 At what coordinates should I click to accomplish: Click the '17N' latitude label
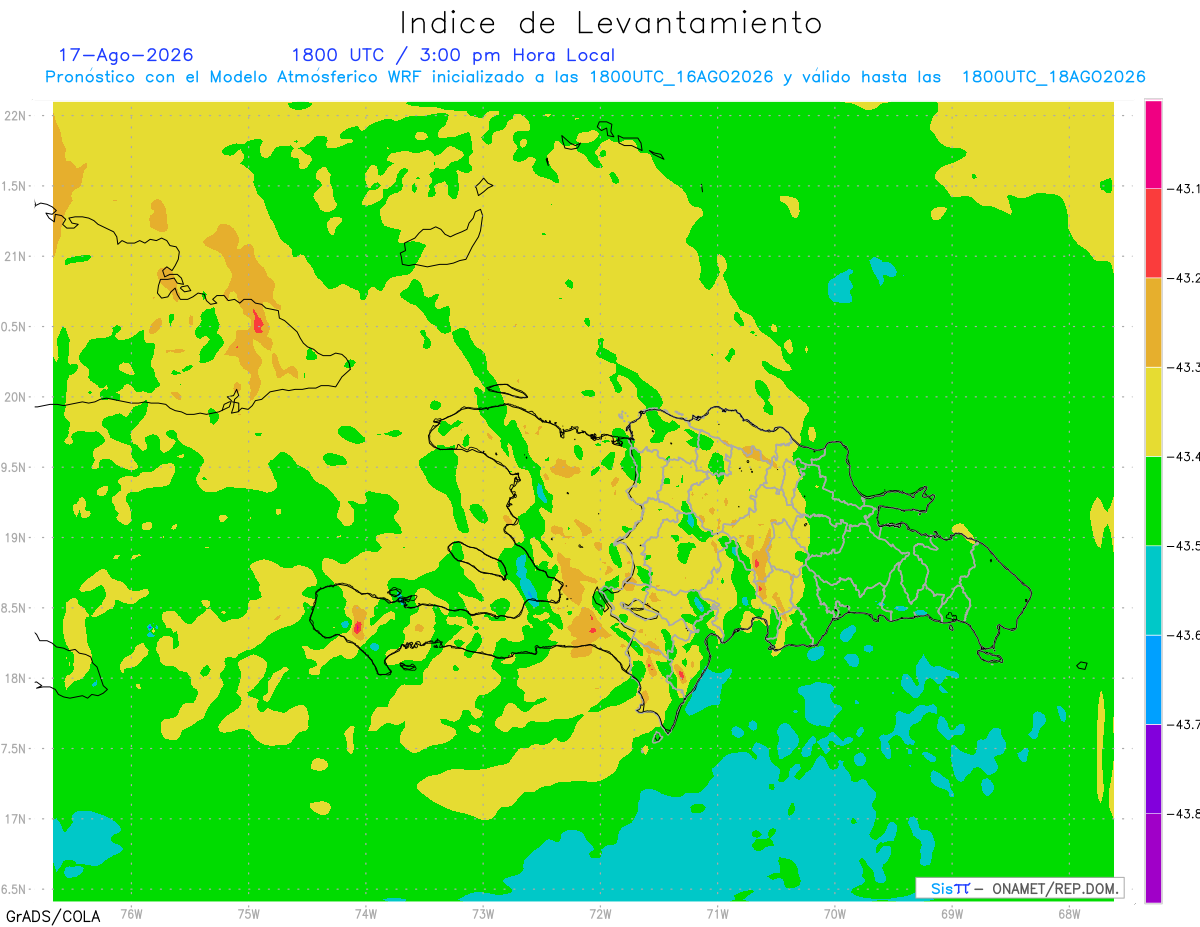coord(16,819)
